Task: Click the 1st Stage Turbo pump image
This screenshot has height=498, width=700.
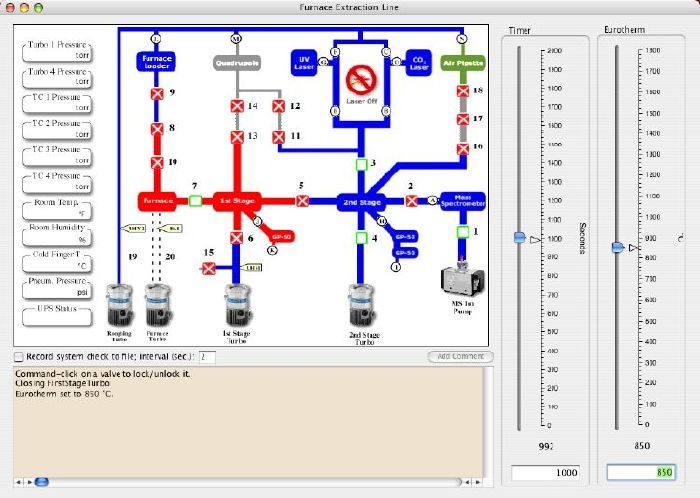Action: (x=237, y=305)
